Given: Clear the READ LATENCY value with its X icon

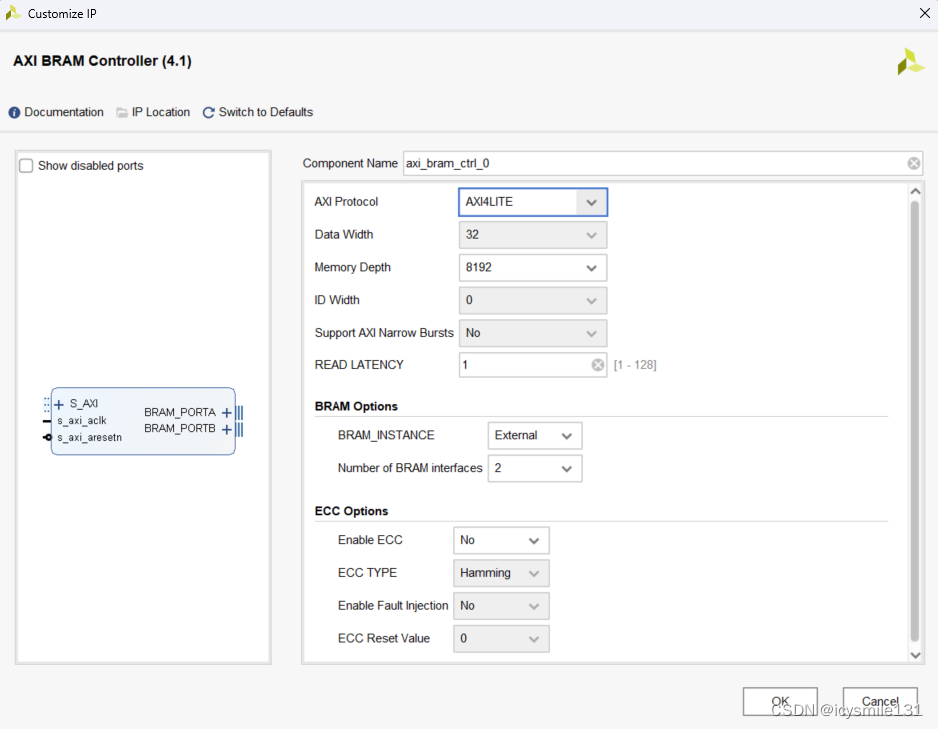Looking at the screenshot, I should point(598,365).
